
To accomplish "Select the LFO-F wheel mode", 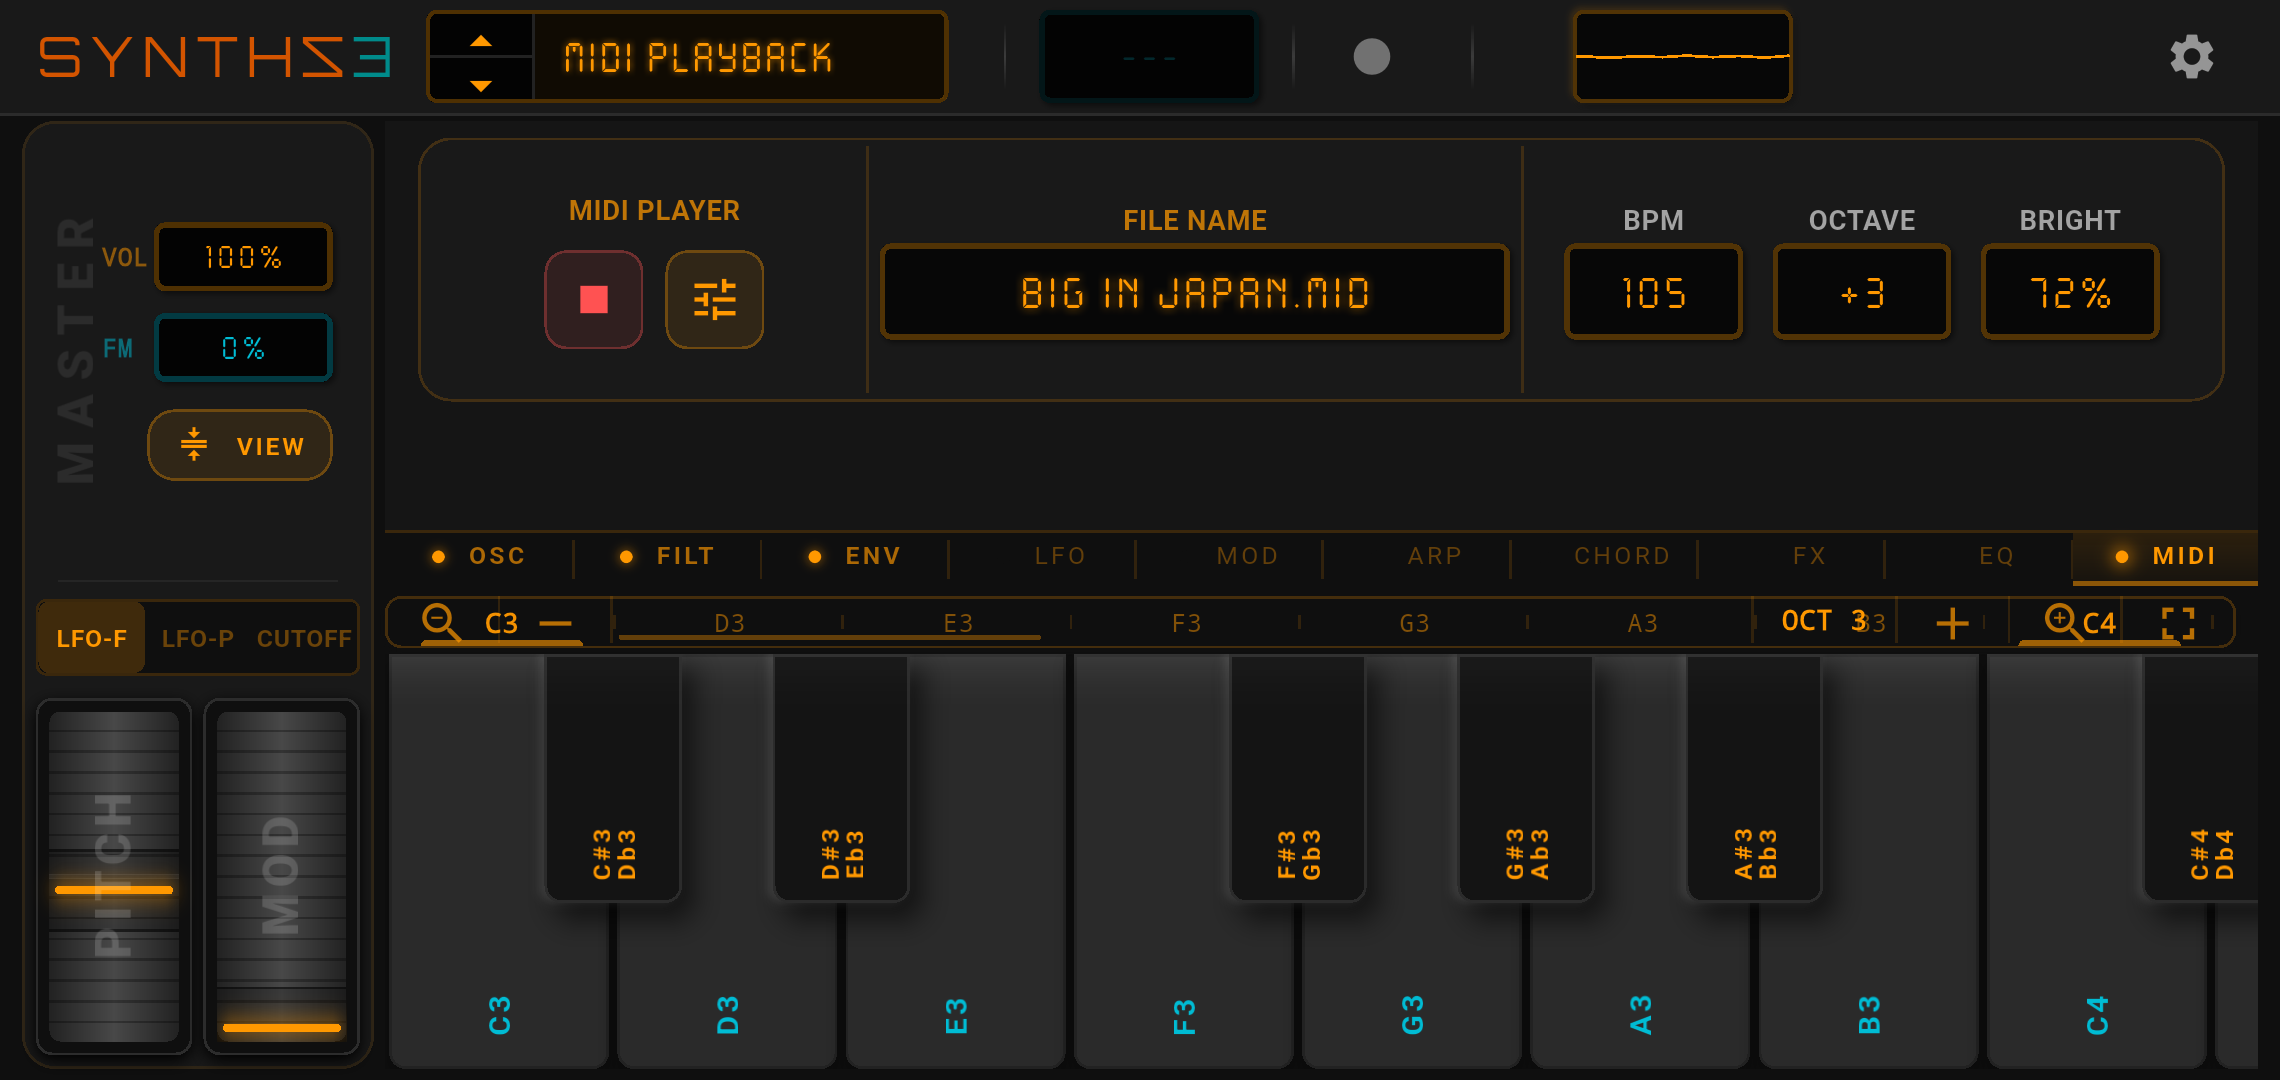I will point(91,637).
